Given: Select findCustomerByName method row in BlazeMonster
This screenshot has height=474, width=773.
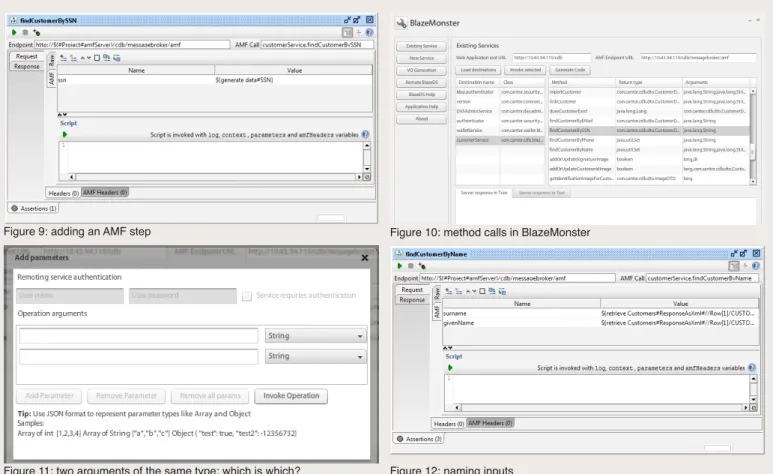Looking at the screenshot, I should [649, 149].
